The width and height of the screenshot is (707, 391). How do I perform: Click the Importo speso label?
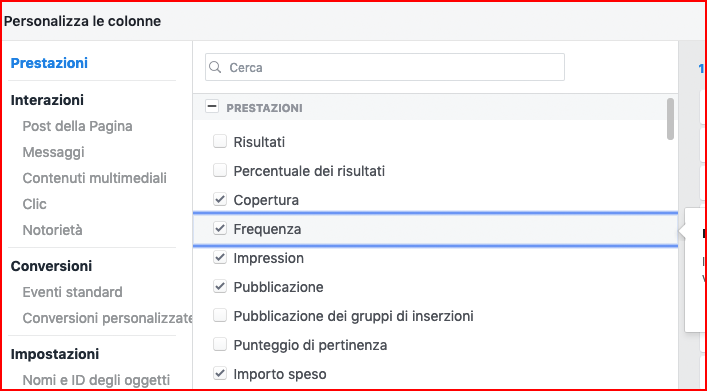pyautogui.click(x=280, y=374)
